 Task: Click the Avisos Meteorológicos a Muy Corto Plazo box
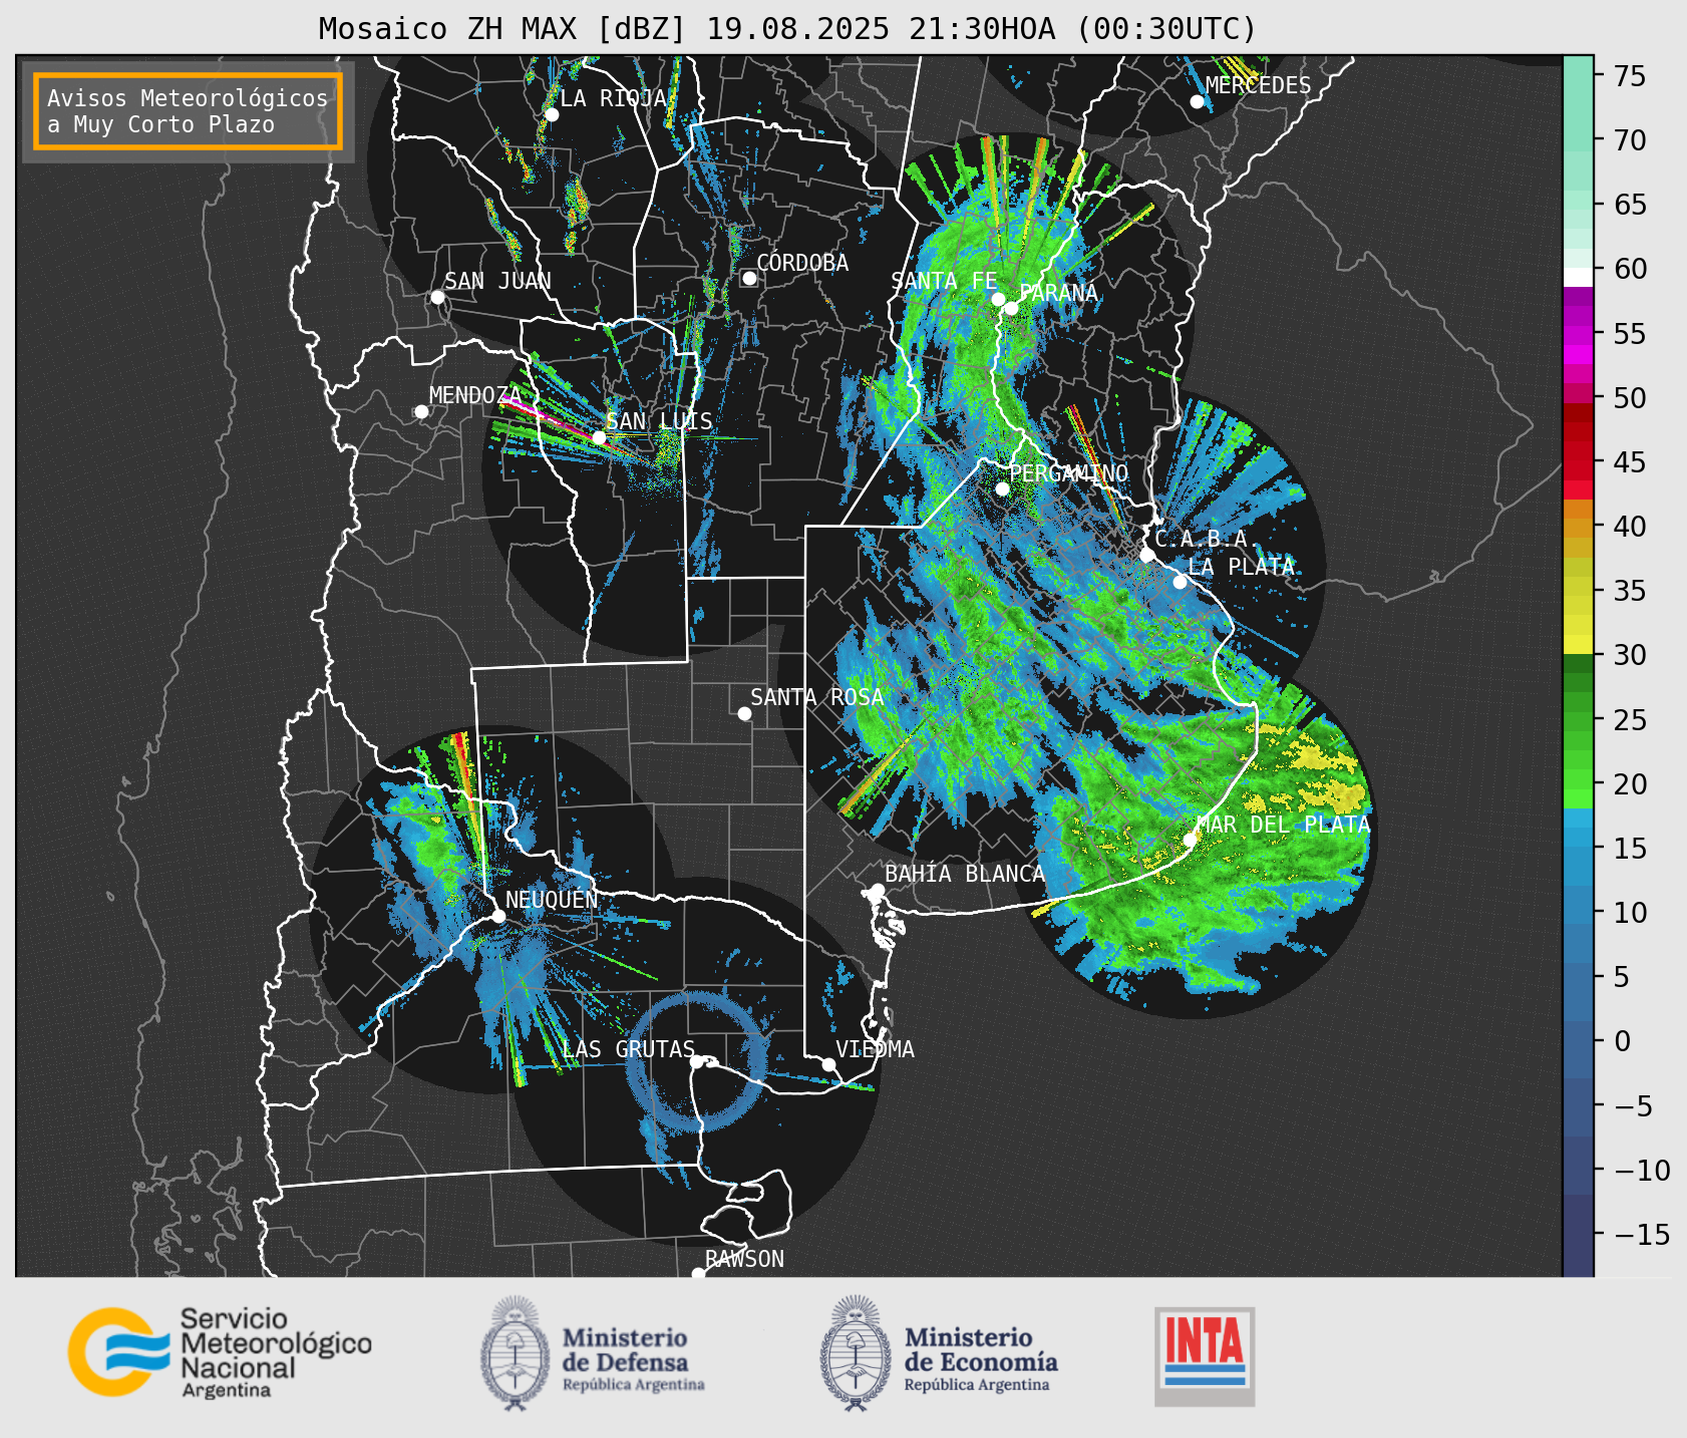(x=188, y=111)
